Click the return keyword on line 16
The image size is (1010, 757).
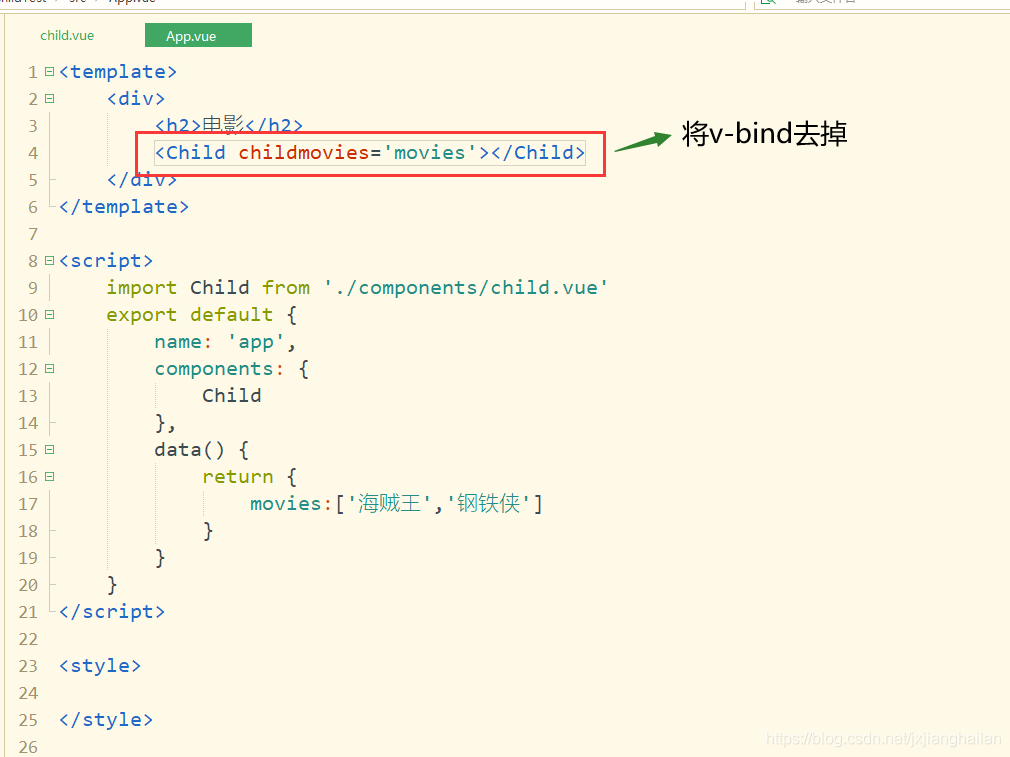pyautogui.click(x=238, y=477)
